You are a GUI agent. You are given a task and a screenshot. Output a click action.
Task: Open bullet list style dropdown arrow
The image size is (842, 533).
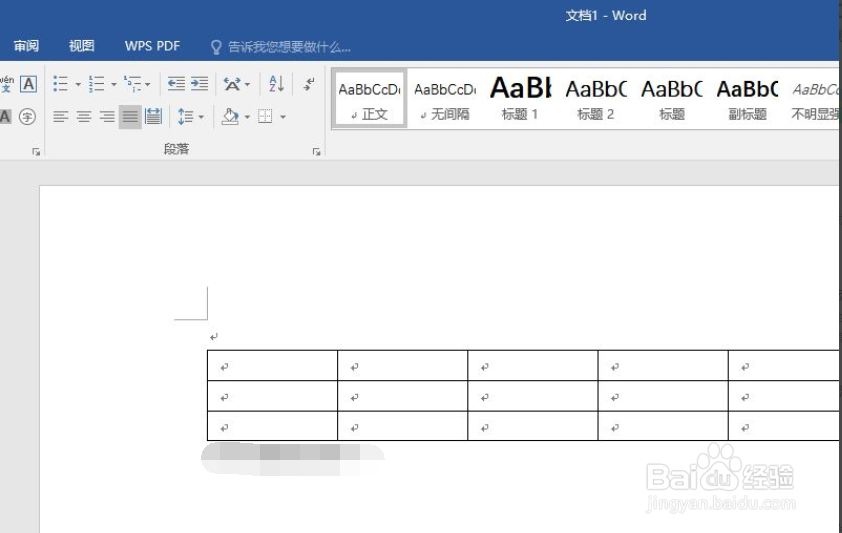point(78,84)
